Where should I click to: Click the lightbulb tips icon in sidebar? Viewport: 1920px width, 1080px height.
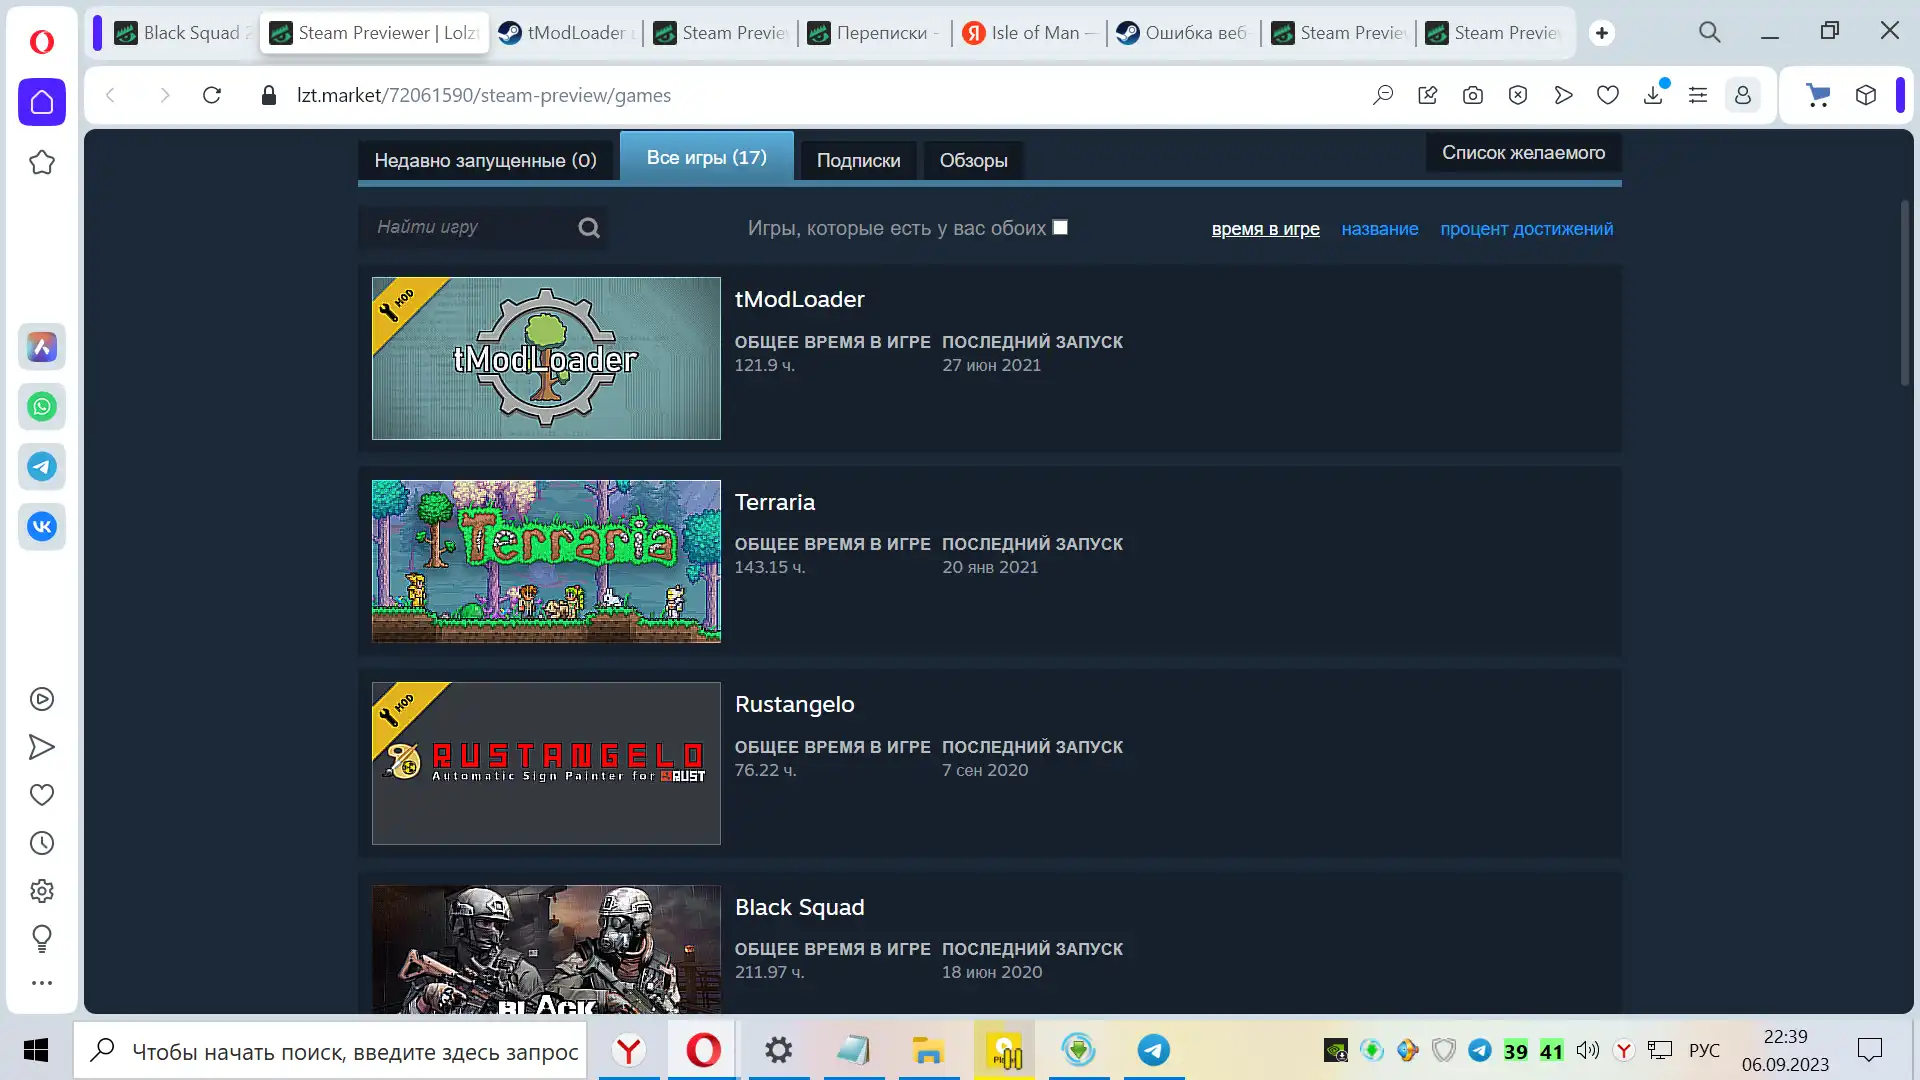pos(41,938)
